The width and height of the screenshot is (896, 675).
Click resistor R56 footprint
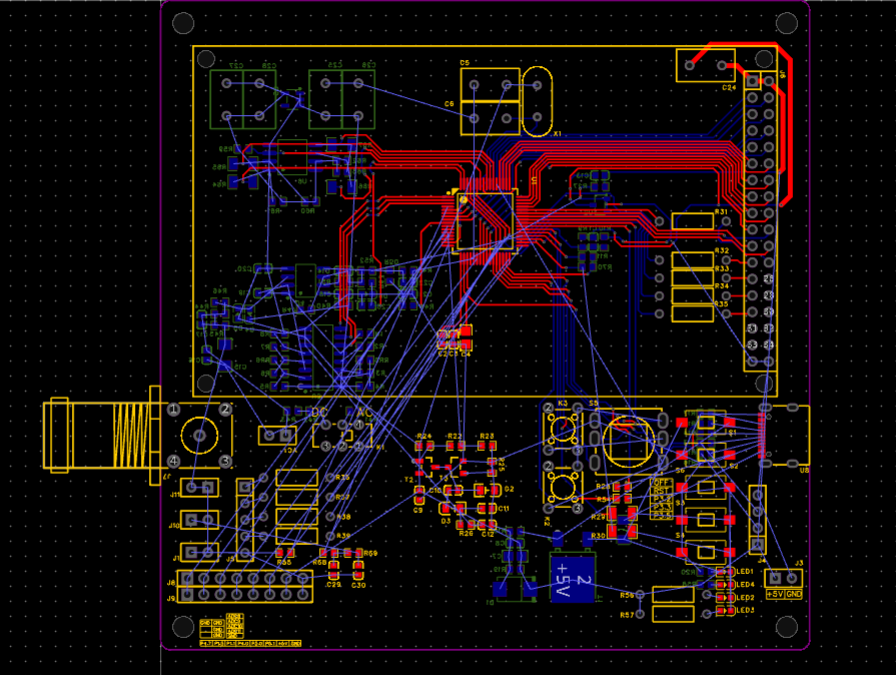tap(673, 594)
